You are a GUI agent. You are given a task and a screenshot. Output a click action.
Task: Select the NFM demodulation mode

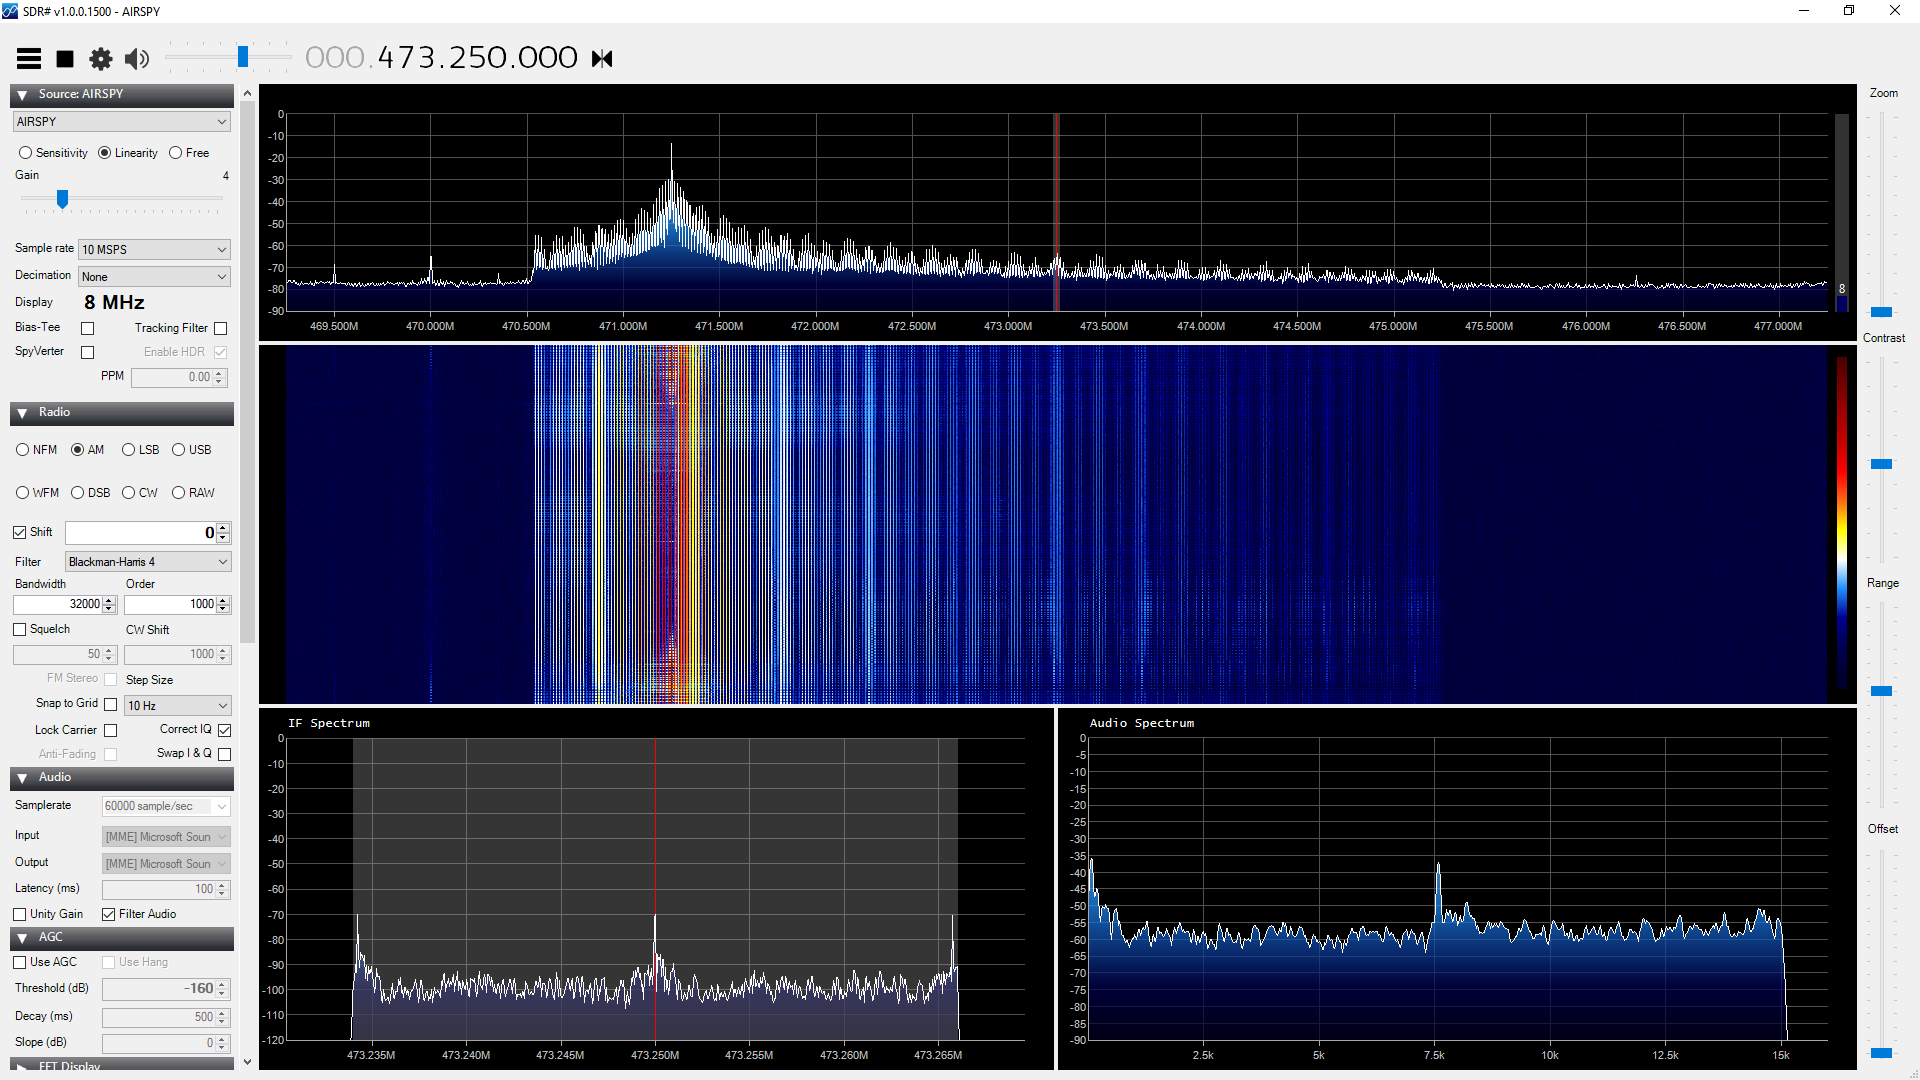[x=23, y=450]
